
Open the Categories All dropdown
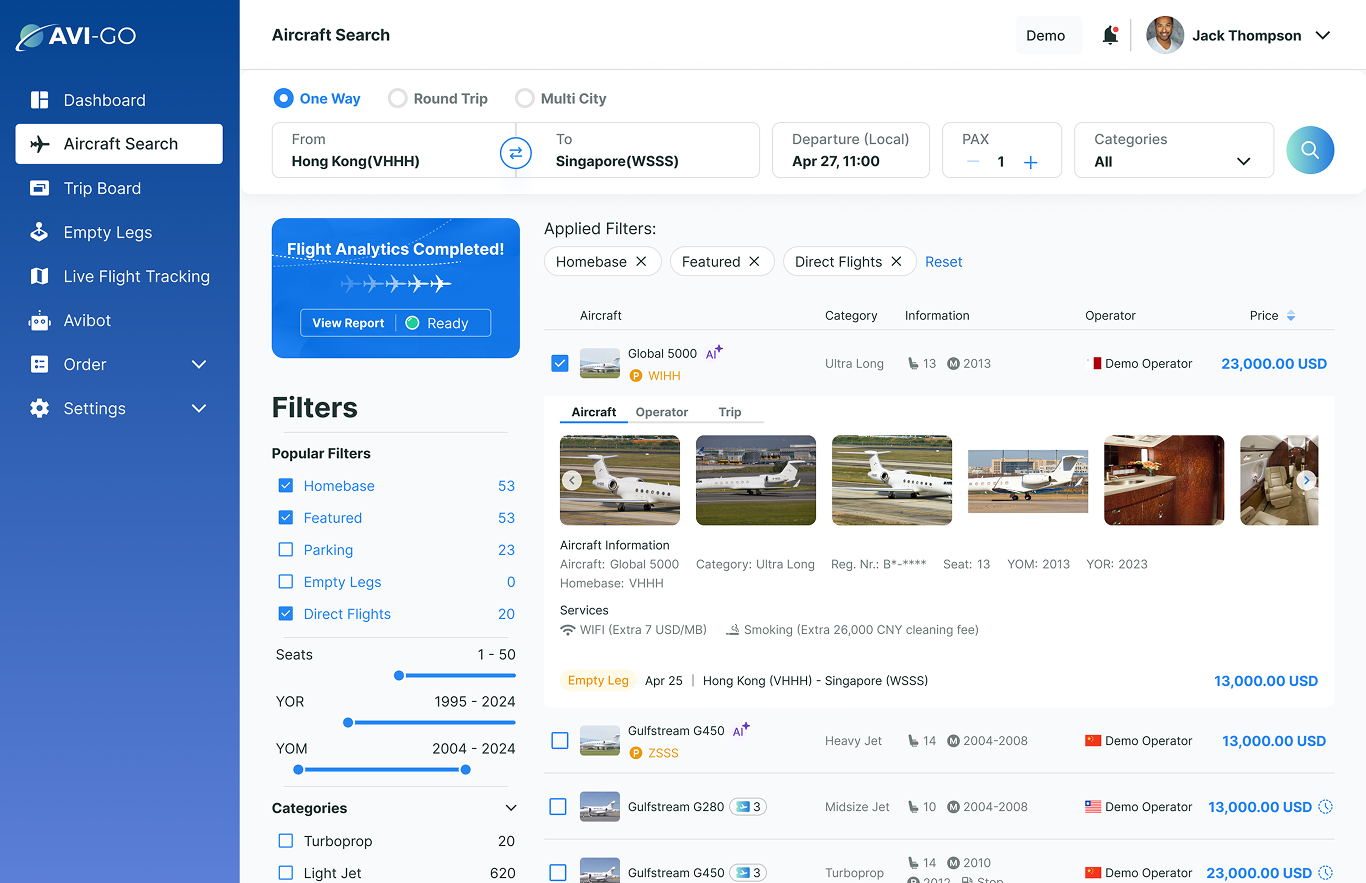coord(1174,150)
